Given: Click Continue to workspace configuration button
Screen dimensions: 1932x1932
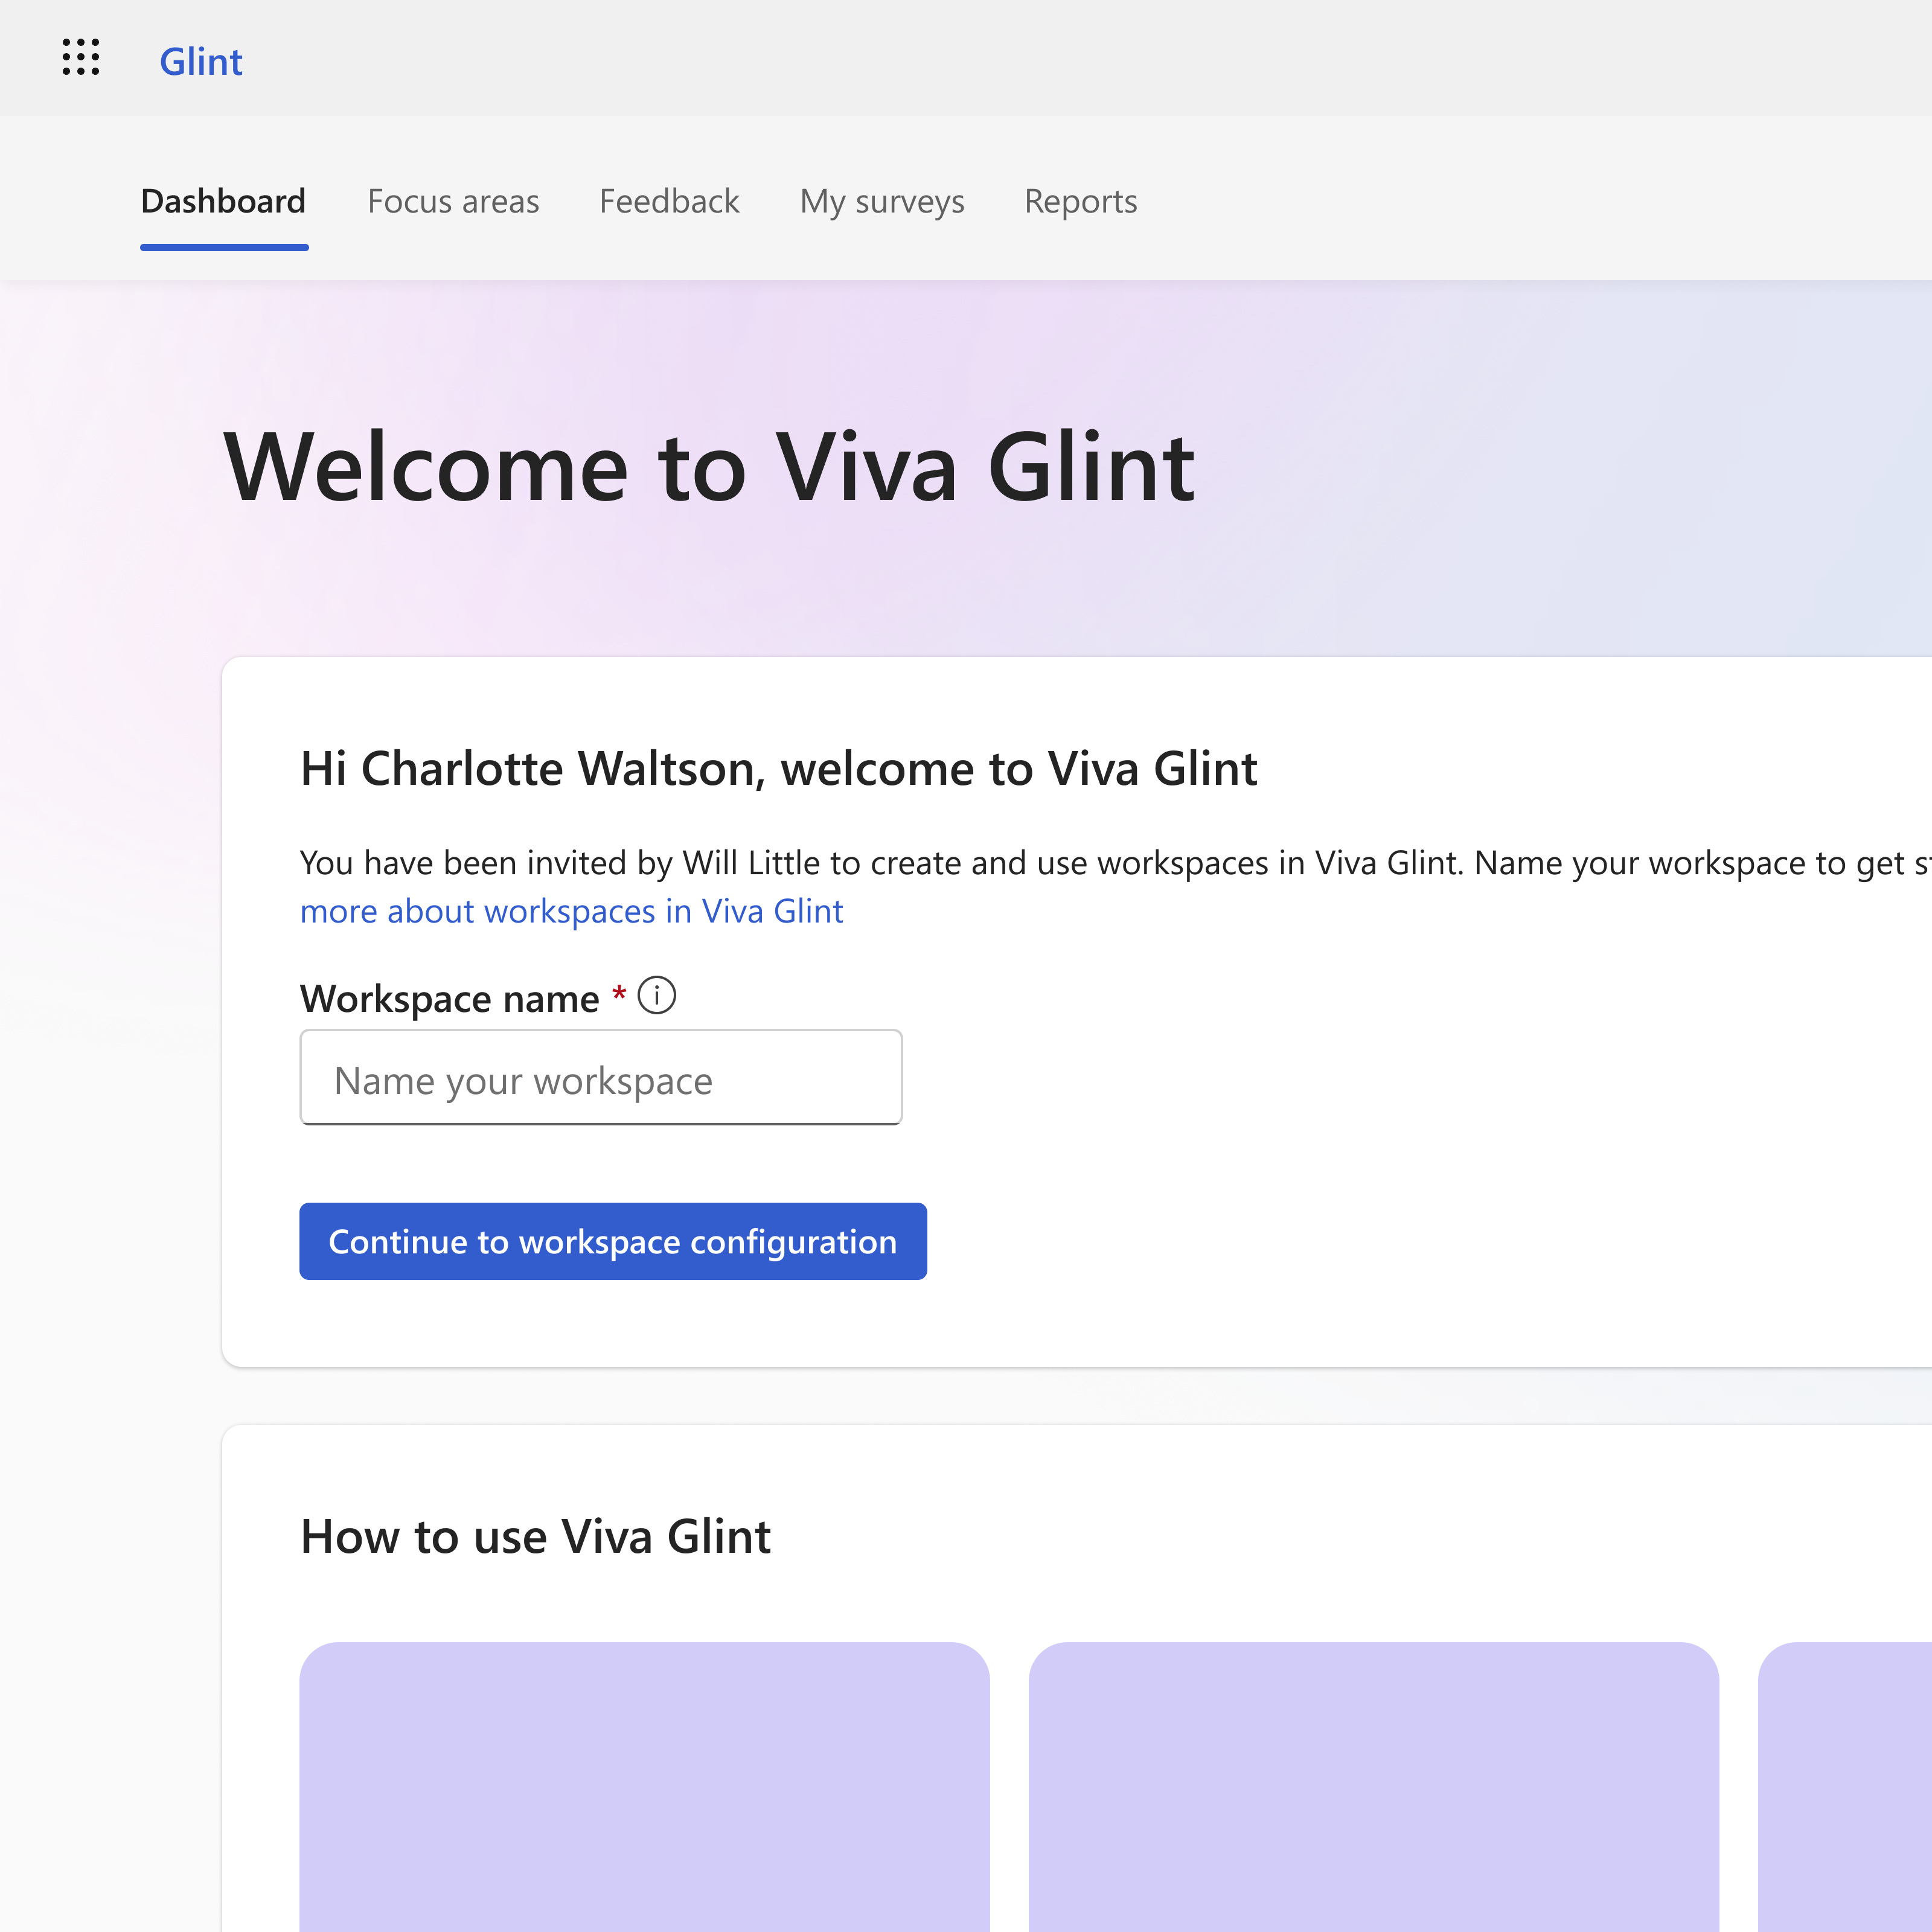Looking at the screenshot, I should tap(613, 1241).
